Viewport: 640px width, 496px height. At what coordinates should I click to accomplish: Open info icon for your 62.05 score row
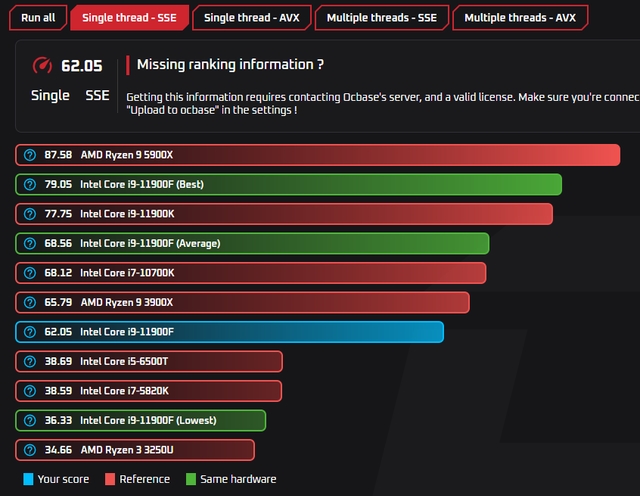30,332
